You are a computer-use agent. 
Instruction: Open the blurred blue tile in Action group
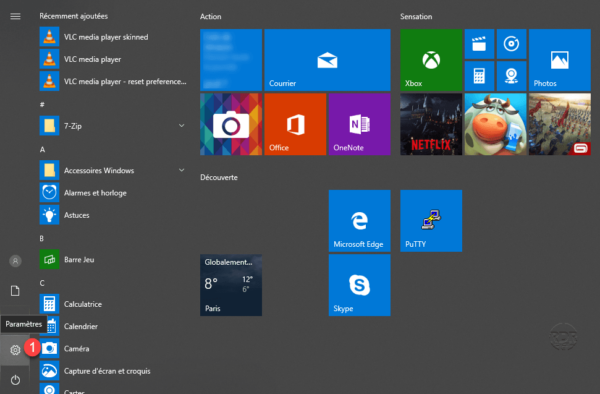[x=231, y=60]
